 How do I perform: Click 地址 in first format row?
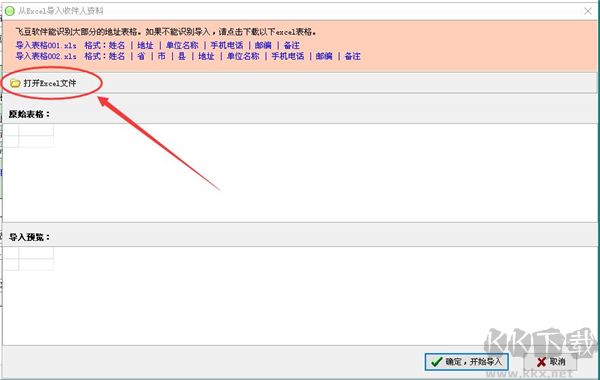[145, 45]
